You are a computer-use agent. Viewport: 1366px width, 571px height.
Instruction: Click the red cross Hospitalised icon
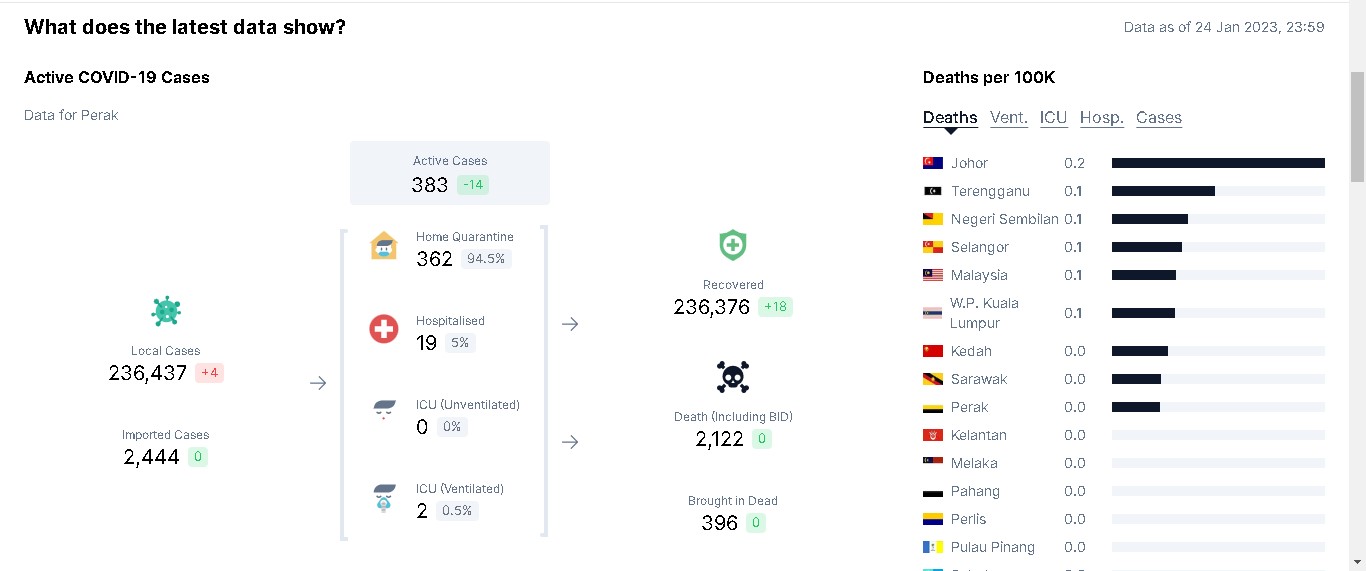[x=383, y=329]
